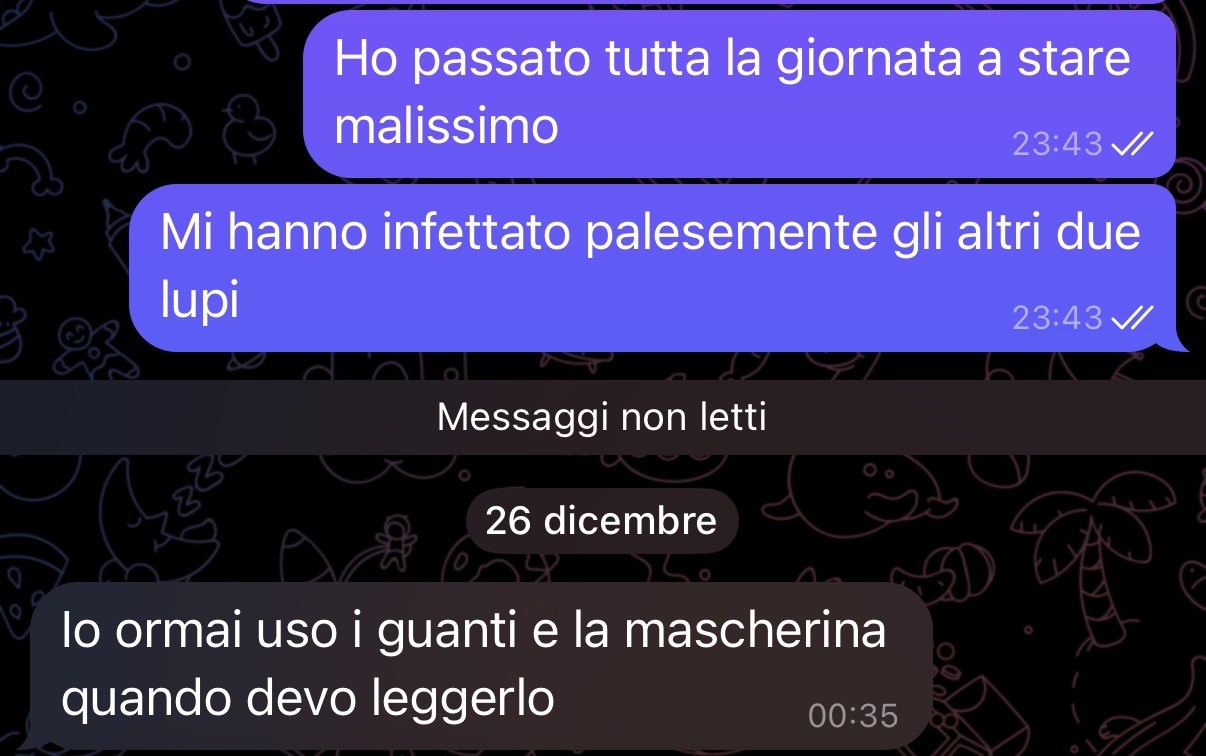
Task: Tap the double-check icon on the "lupi" message
Action: click(x=1132, y=318)
